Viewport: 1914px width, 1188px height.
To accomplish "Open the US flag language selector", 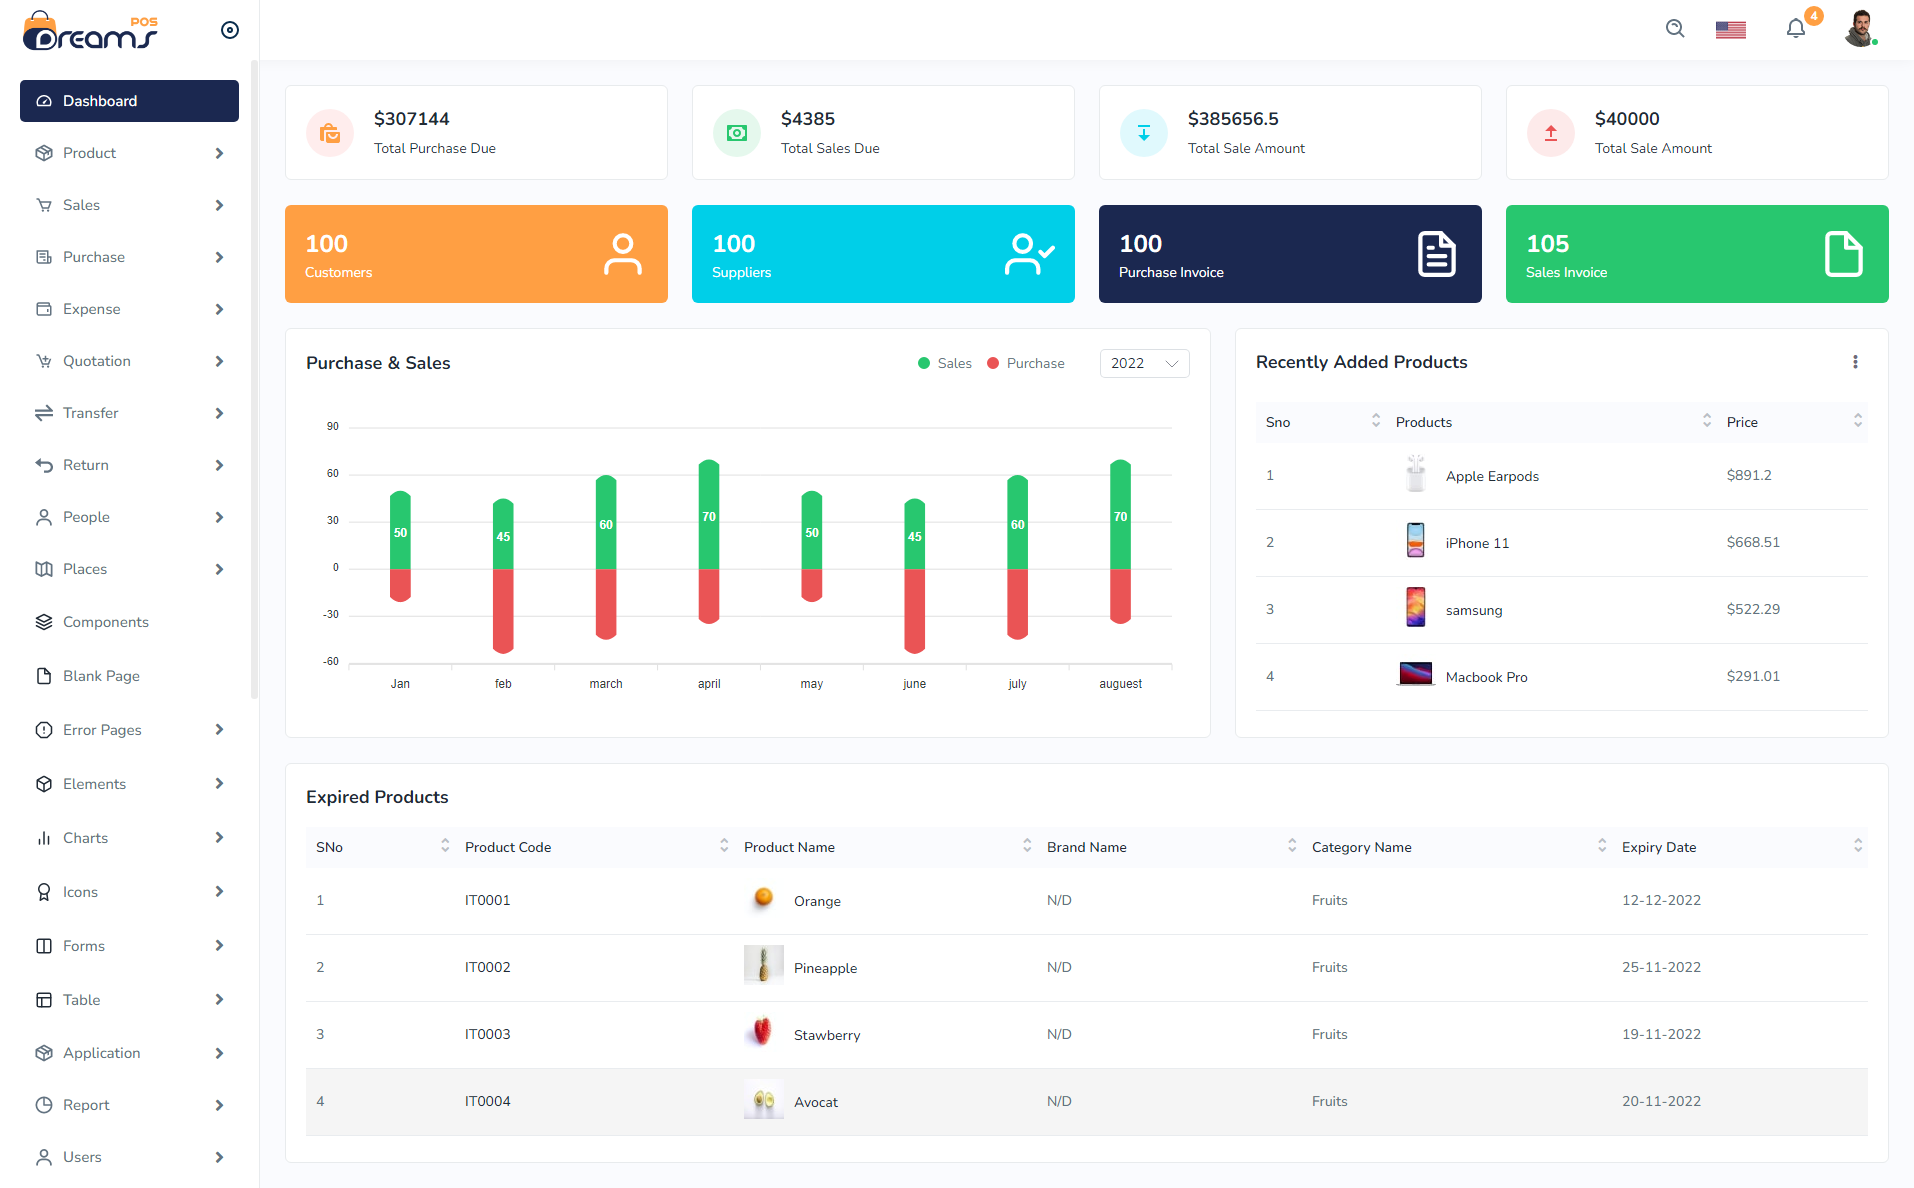I will pyautogui.click(x=1731, y=30).
